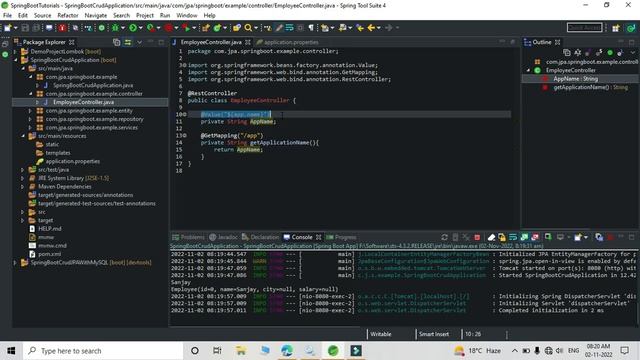Switch to the application.properties editor tab
The height and width of the screenshot is (360, 640).
287,42
